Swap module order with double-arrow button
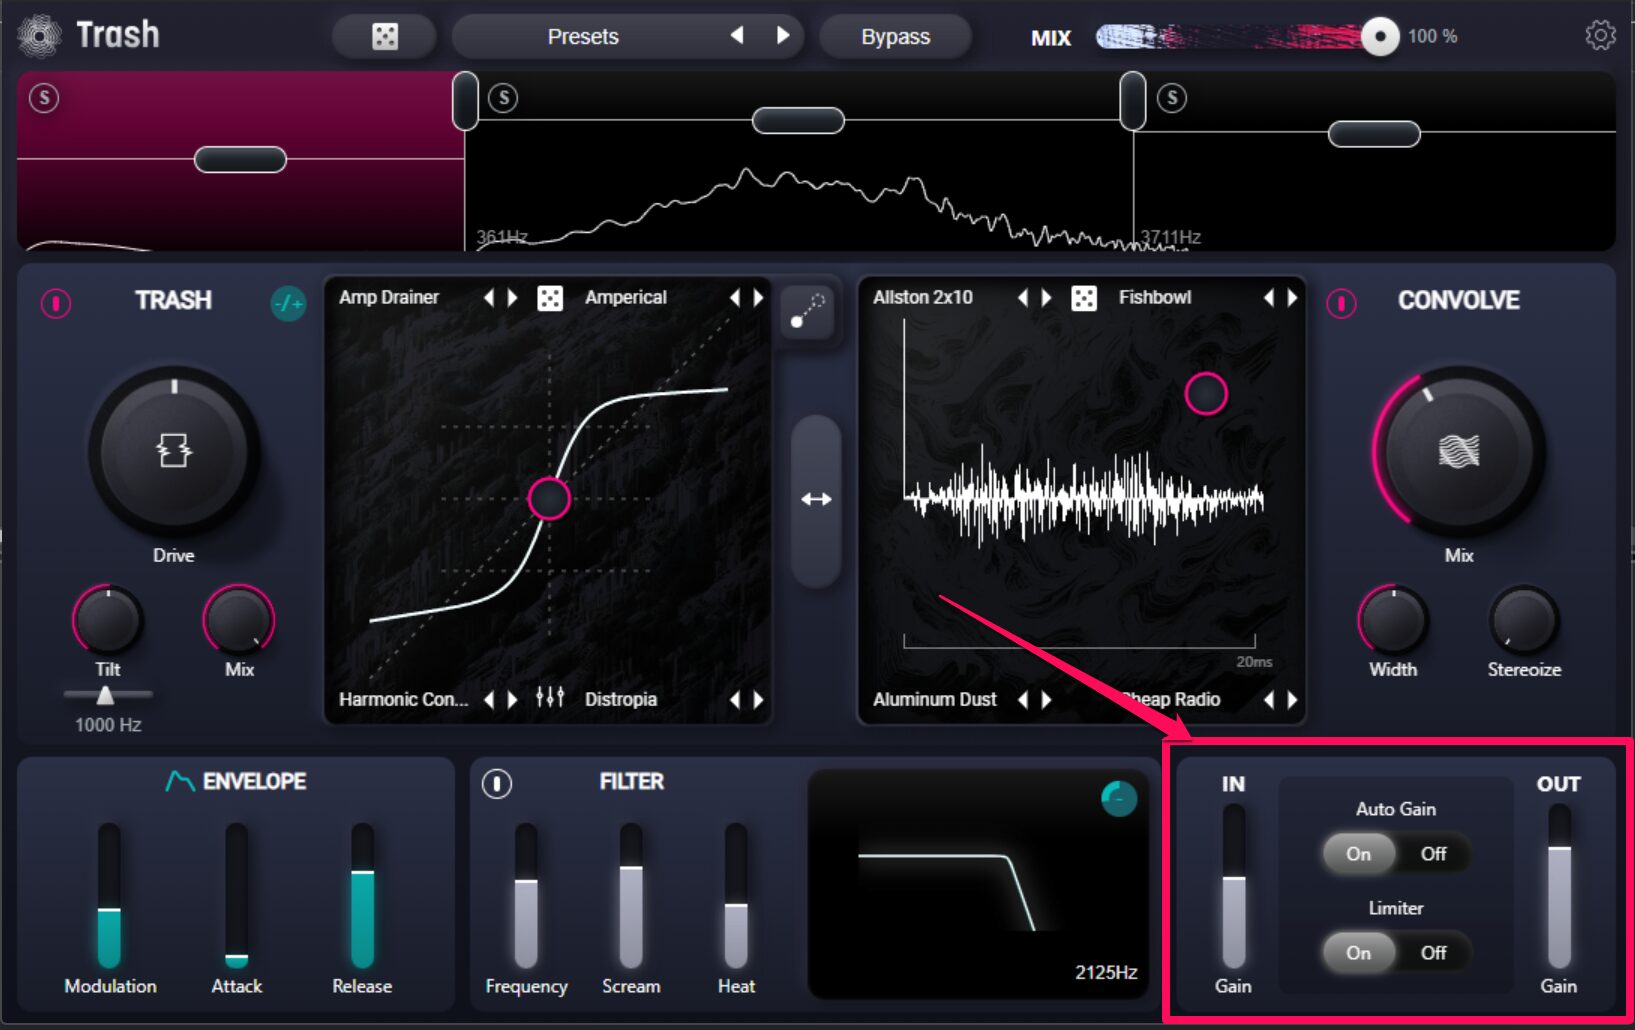Image resolution: width=1635 pixels, height=1030 pixels. coord(816,499)
